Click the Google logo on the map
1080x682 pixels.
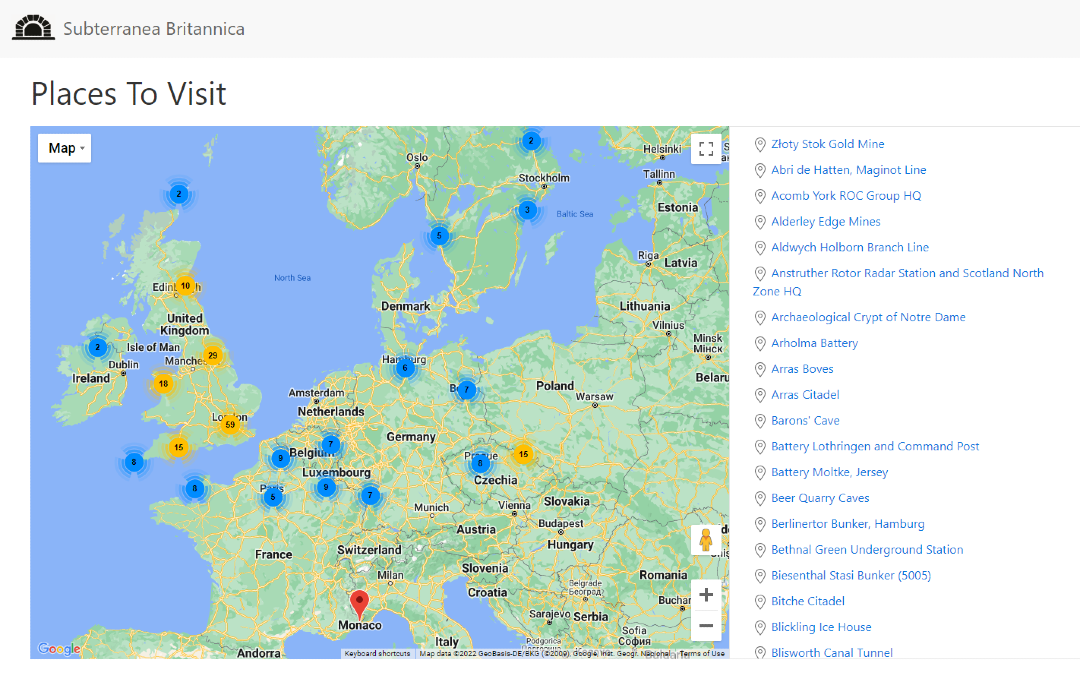tap(58, 649)
